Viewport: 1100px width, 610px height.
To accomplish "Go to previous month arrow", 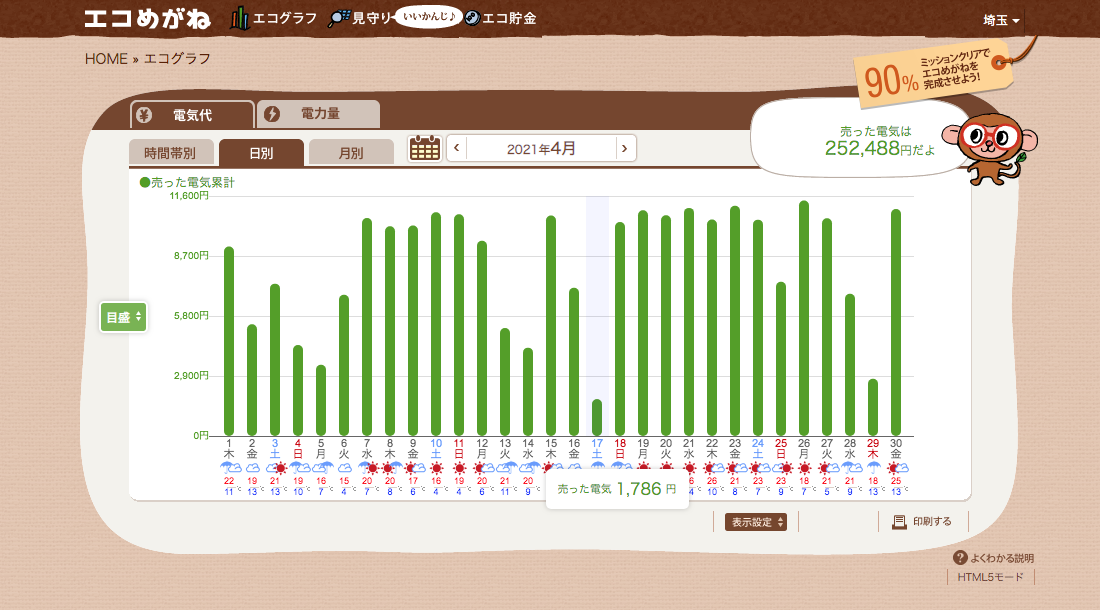I will [457, 148].
